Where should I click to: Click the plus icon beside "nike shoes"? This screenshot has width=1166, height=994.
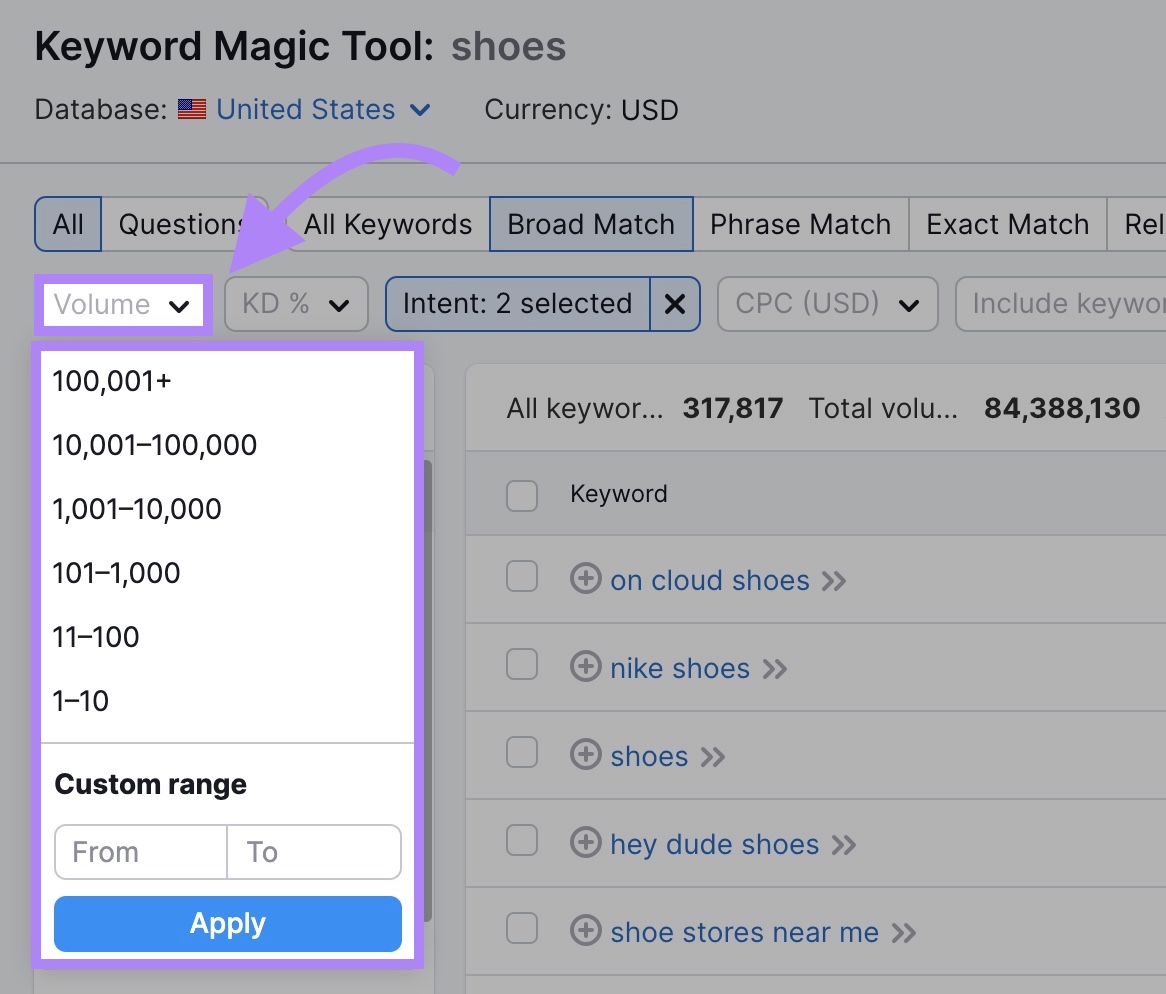(585, 665)
